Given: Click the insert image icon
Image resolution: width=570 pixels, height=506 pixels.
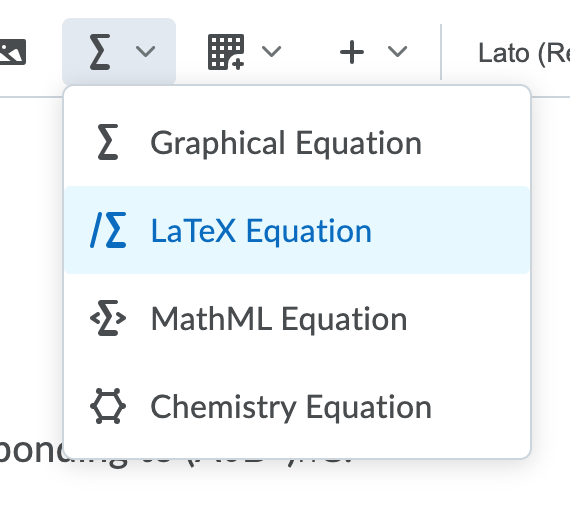Looking at the screenshot, I should [x=13, y=52].
